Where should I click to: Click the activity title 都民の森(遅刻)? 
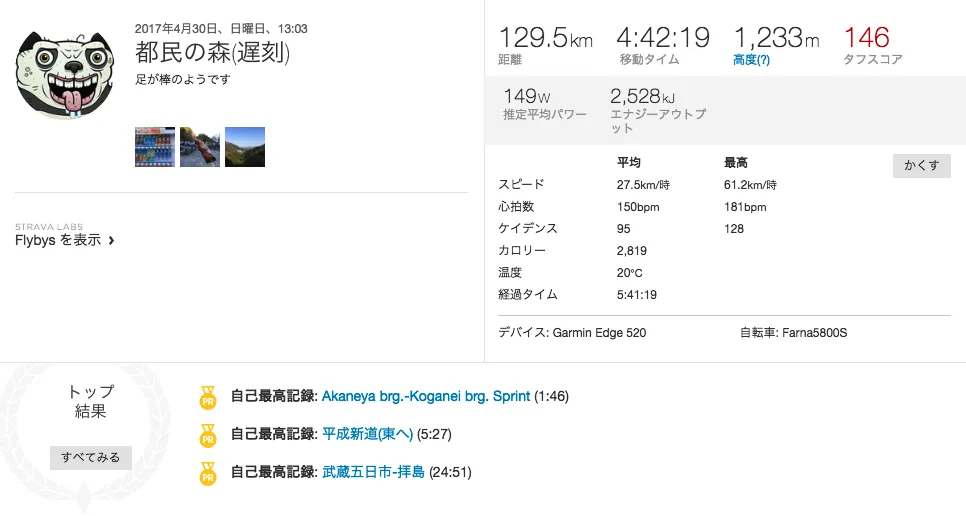coord(212,53)
